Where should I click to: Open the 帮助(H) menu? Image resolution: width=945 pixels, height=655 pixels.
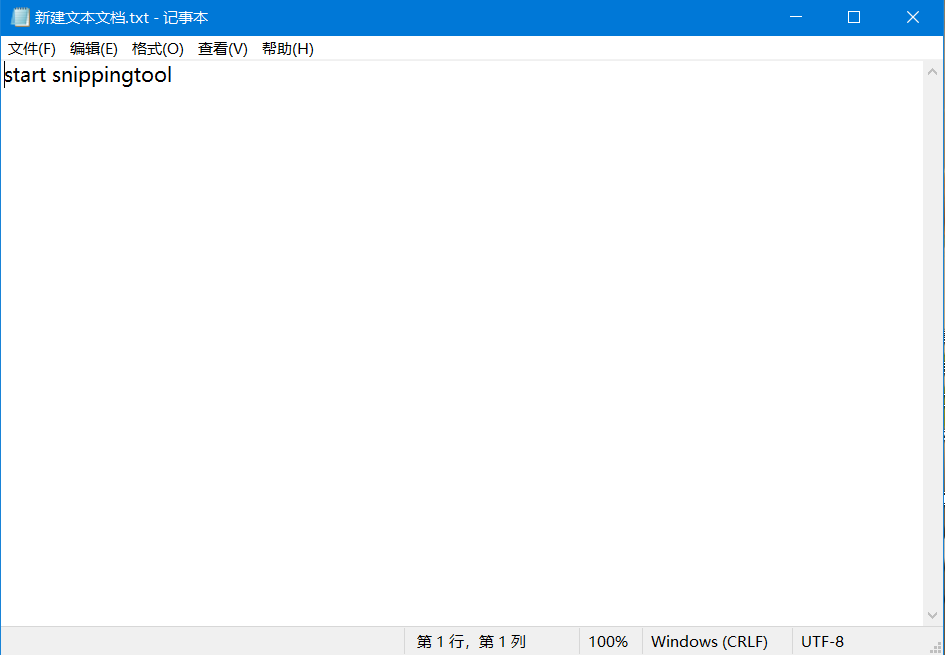(288, 49)
